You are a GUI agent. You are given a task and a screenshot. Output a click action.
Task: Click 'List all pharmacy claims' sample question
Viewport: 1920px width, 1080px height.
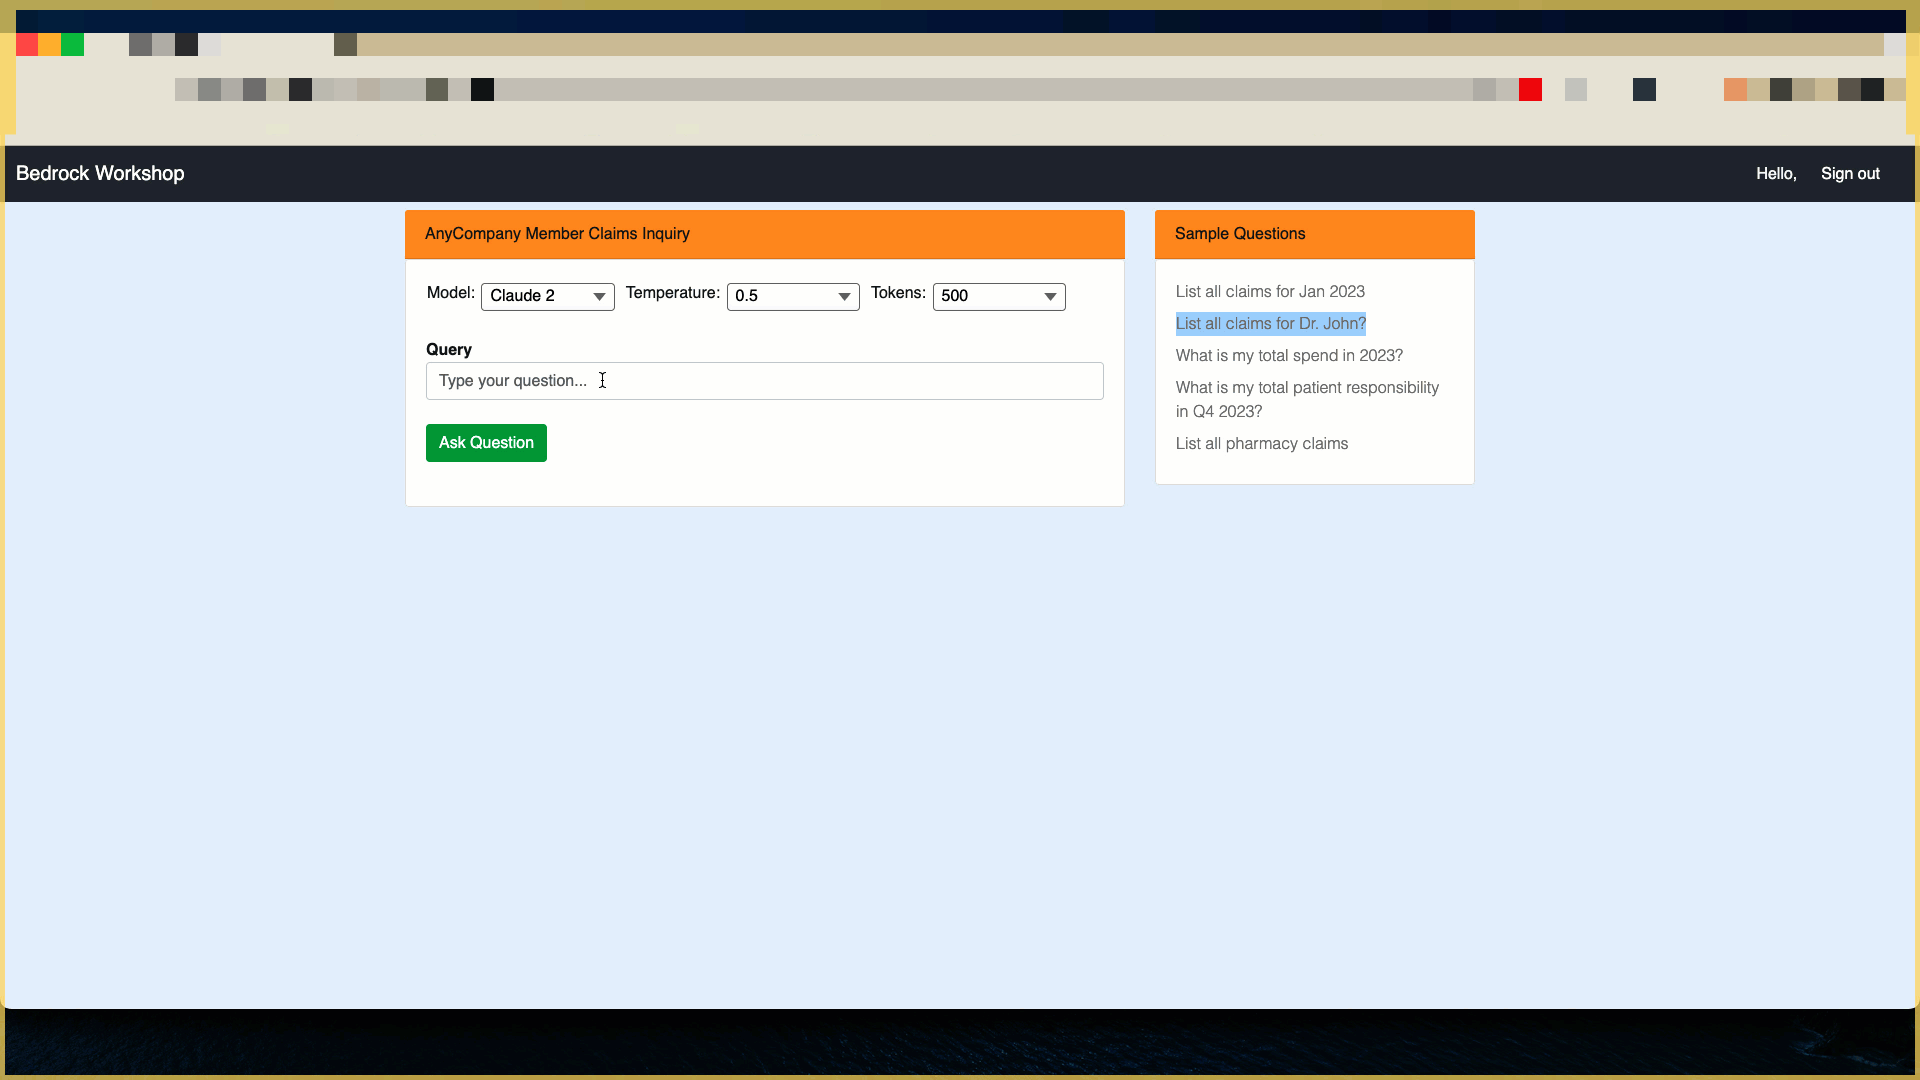[x=1261, y=444]
